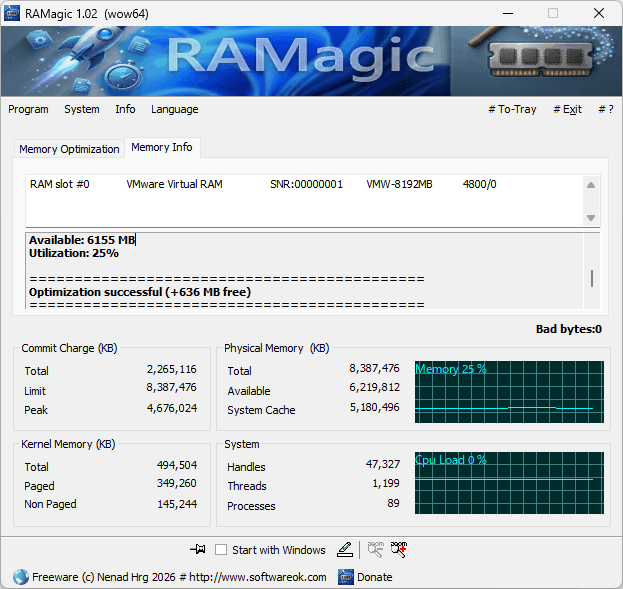Open the Program menu
623x589 pixels.
tap(28, 109)
